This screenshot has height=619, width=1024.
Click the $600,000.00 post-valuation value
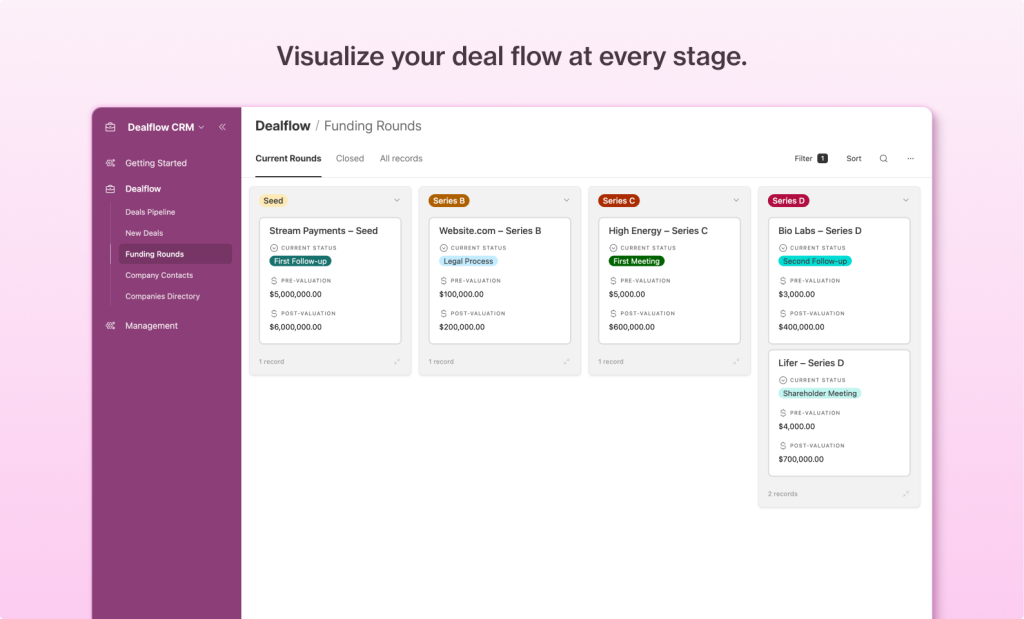632,326
